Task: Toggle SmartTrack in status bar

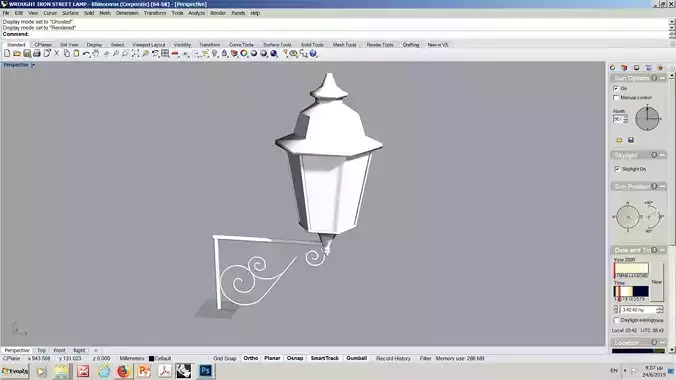Action: [x=325, y=358]
